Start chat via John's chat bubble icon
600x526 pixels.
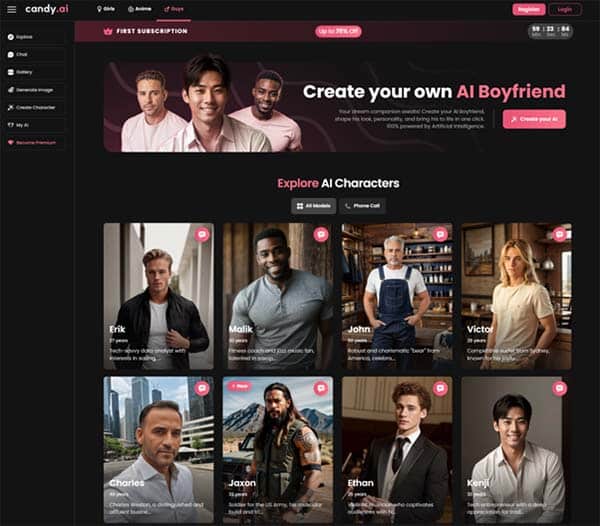point(440,234)
